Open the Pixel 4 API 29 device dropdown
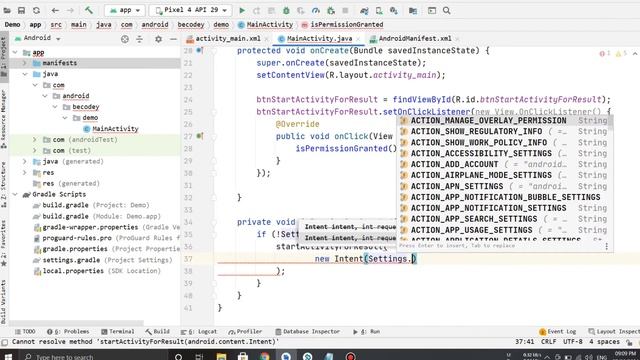Viewport: 640px width, 360px height. [x=191, y=10]
